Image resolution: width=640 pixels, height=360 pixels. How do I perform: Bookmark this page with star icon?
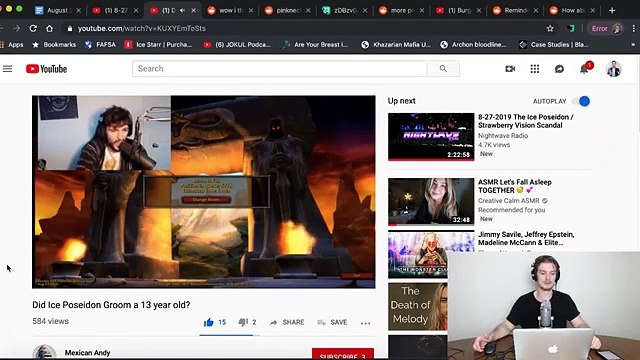550,28
